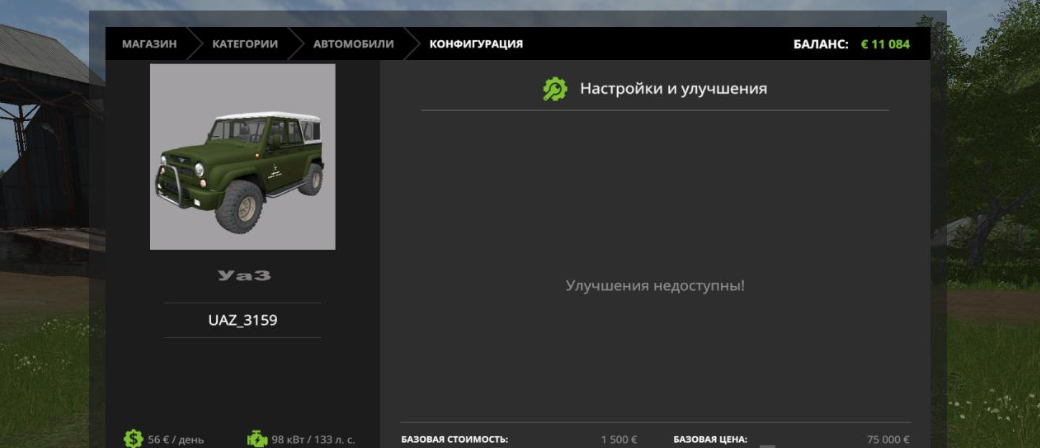Go back to Магазин breadcrumb

(149, 44)
